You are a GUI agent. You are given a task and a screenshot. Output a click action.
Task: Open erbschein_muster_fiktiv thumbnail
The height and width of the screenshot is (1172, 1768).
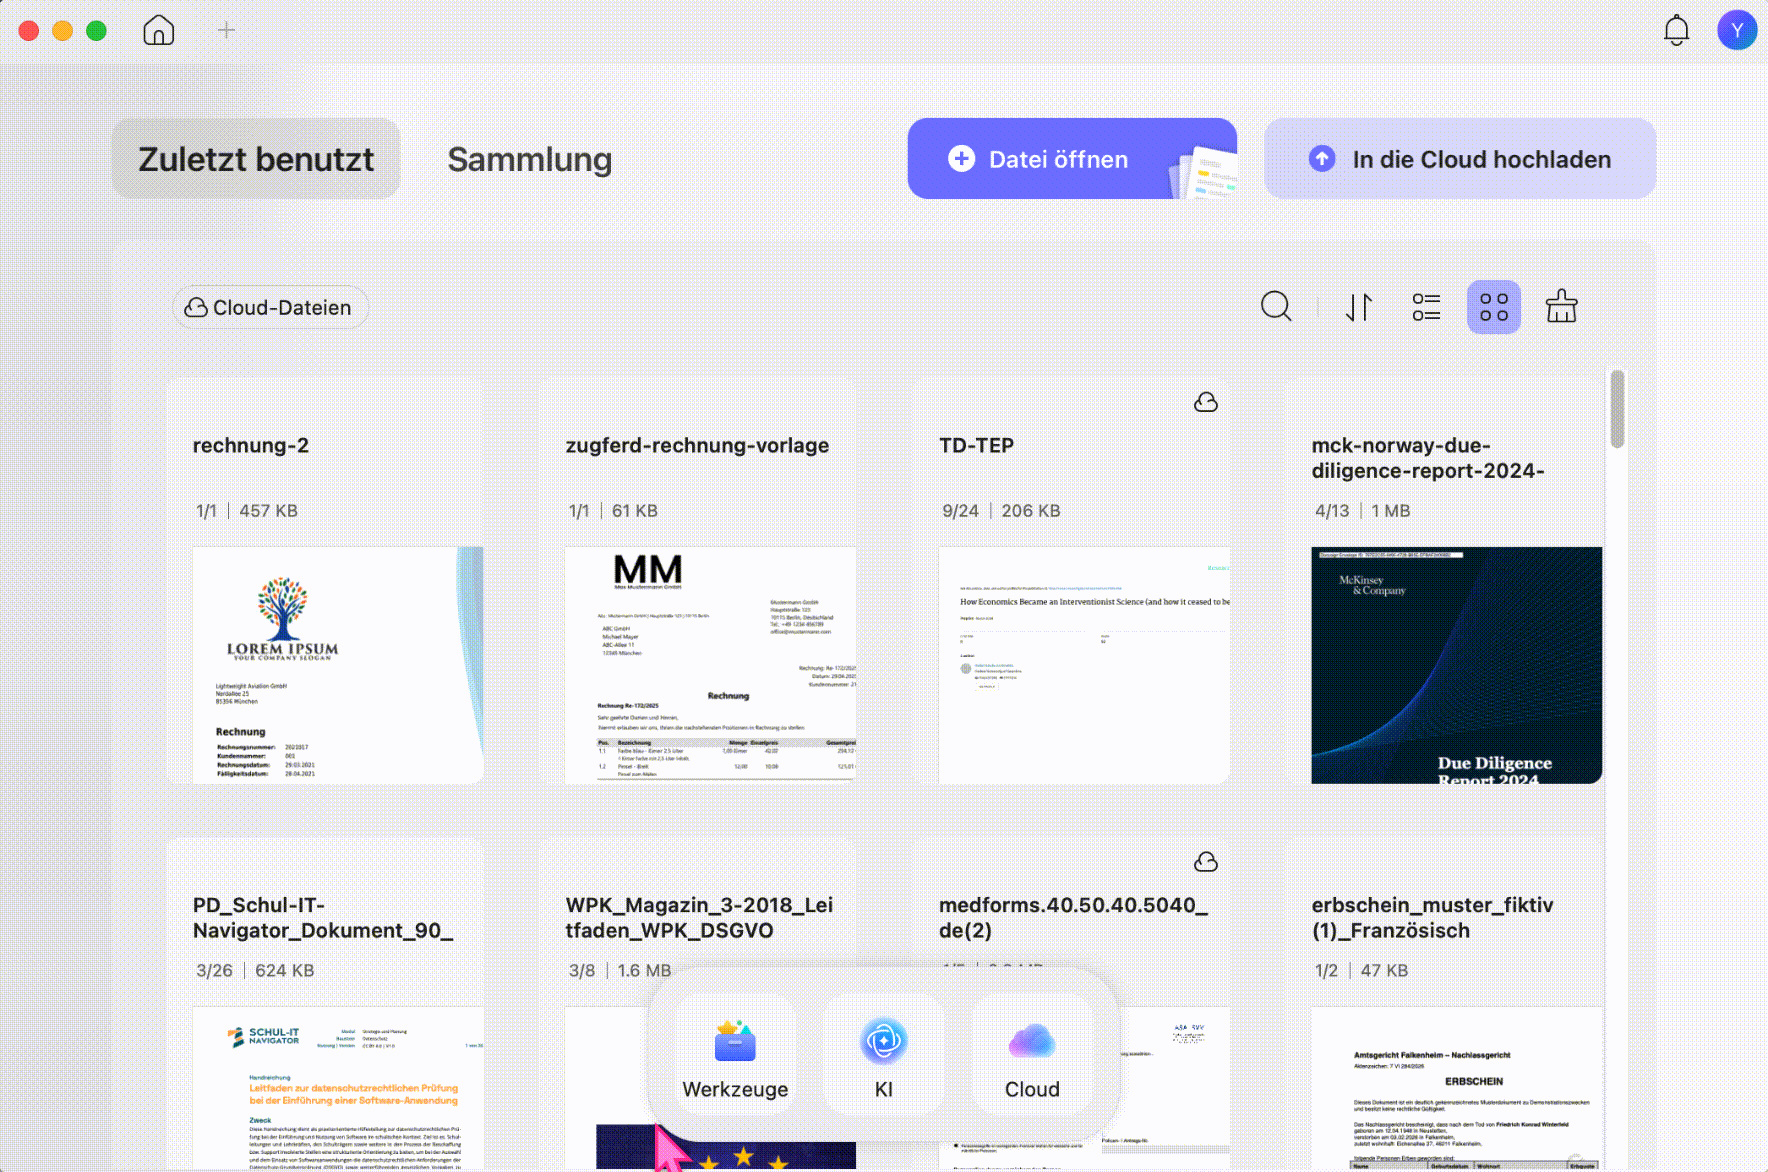tap(1457, 1088)
